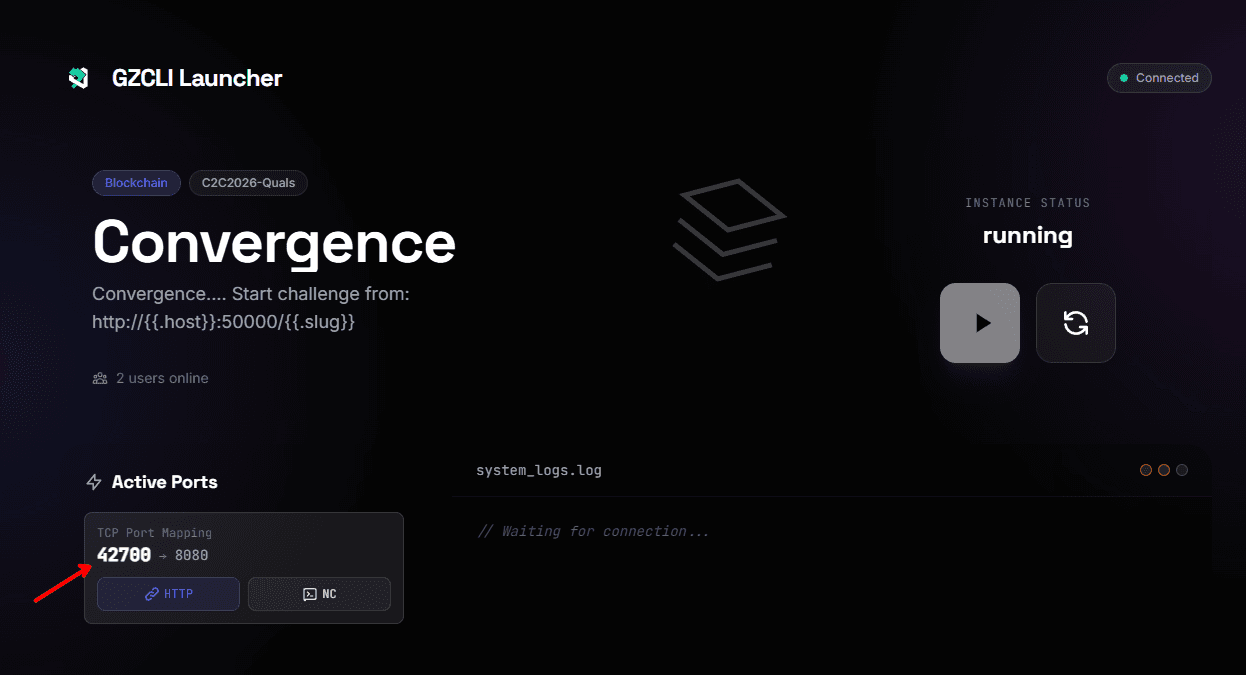This screenshot has height=675, width=1246.
Task: Click the grey dot in the log header
Action: pyautogui.click(x=1182, y=470)
